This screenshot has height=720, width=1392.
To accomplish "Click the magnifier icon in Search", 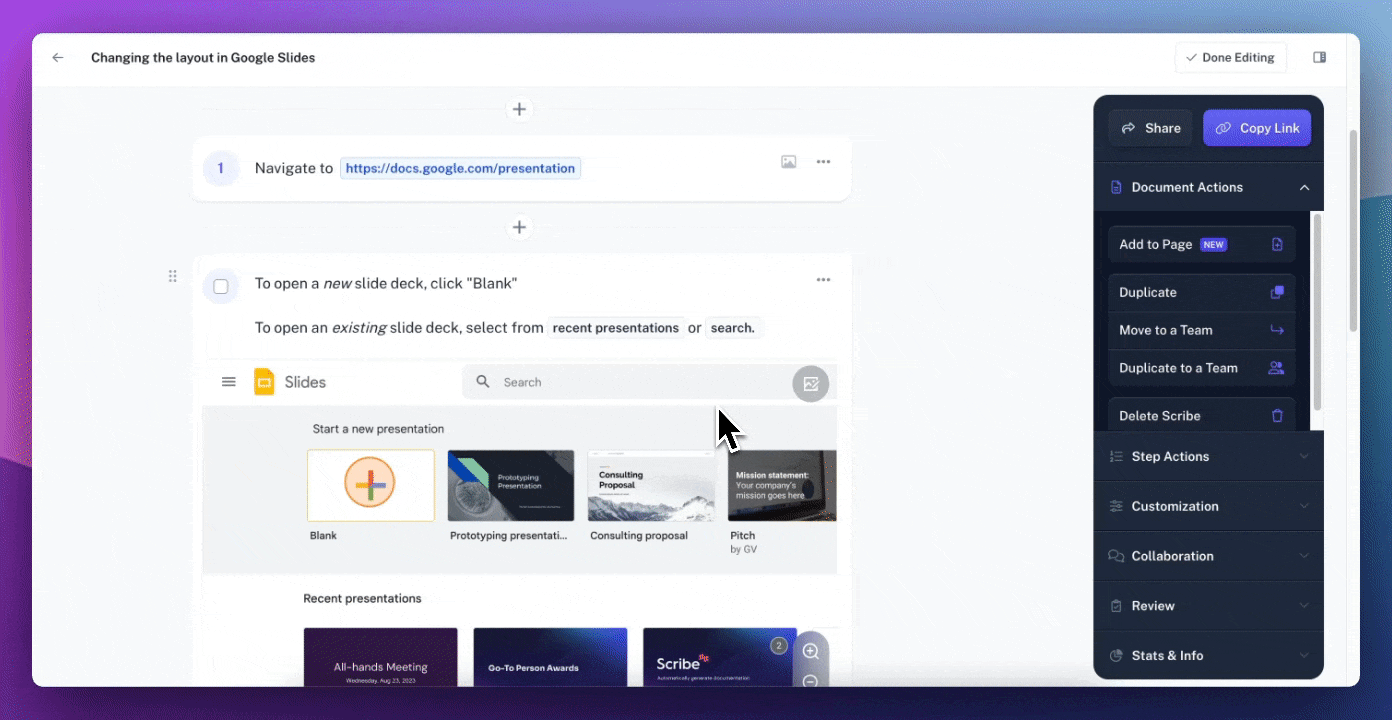I will pyautogui.click(x=483, y=382).
